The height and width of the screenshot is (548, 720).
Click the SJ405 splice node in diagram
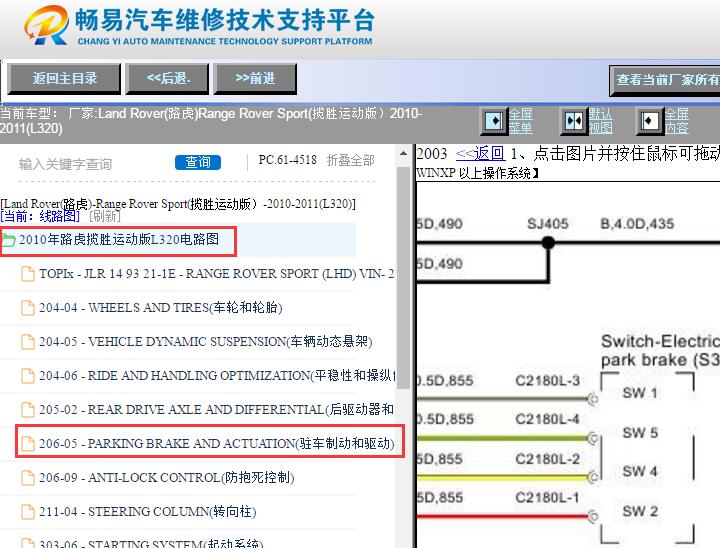tap(548, 242)
